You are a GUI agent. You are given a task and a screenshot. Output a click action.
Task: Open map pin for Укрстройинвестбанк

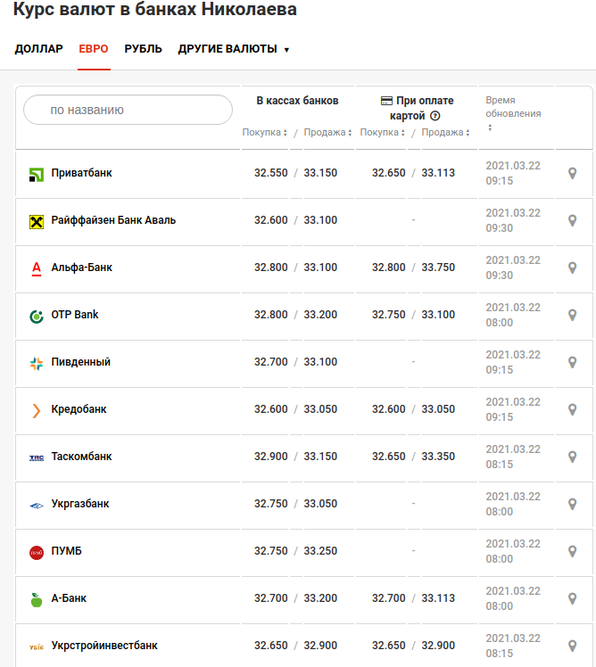pos(573,645)
